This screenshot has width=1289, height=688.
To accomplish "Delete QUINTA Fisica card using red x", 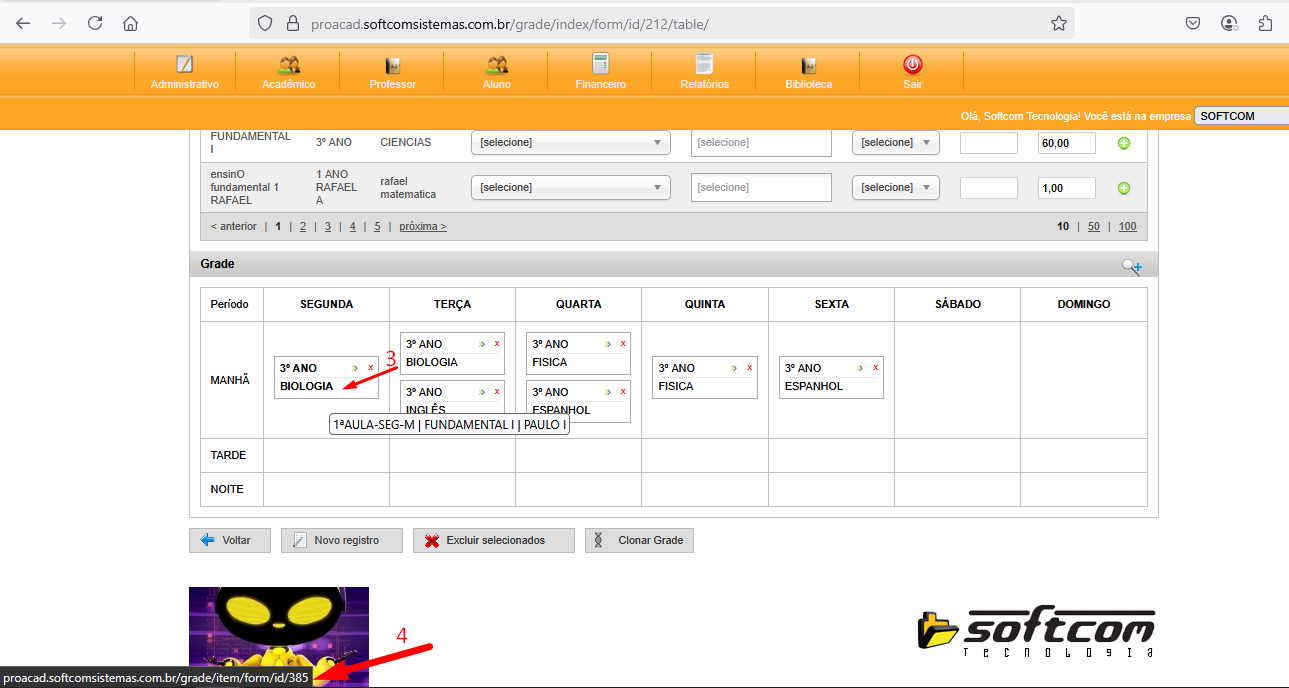I will (749, 368).
